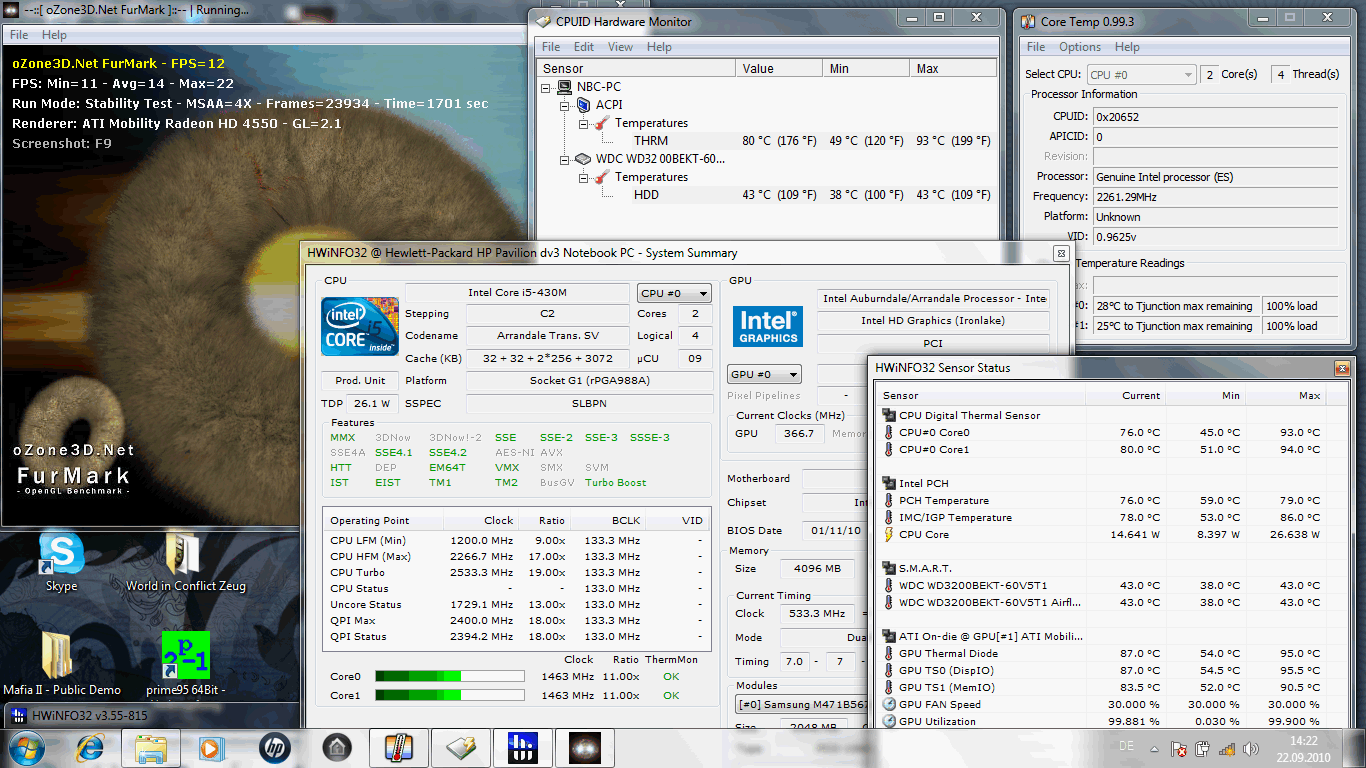Switch to Core Temp via its thermometer taskbar icon
The width and height of the screenshot is (1366, 768).
click(x=398, y=748)
